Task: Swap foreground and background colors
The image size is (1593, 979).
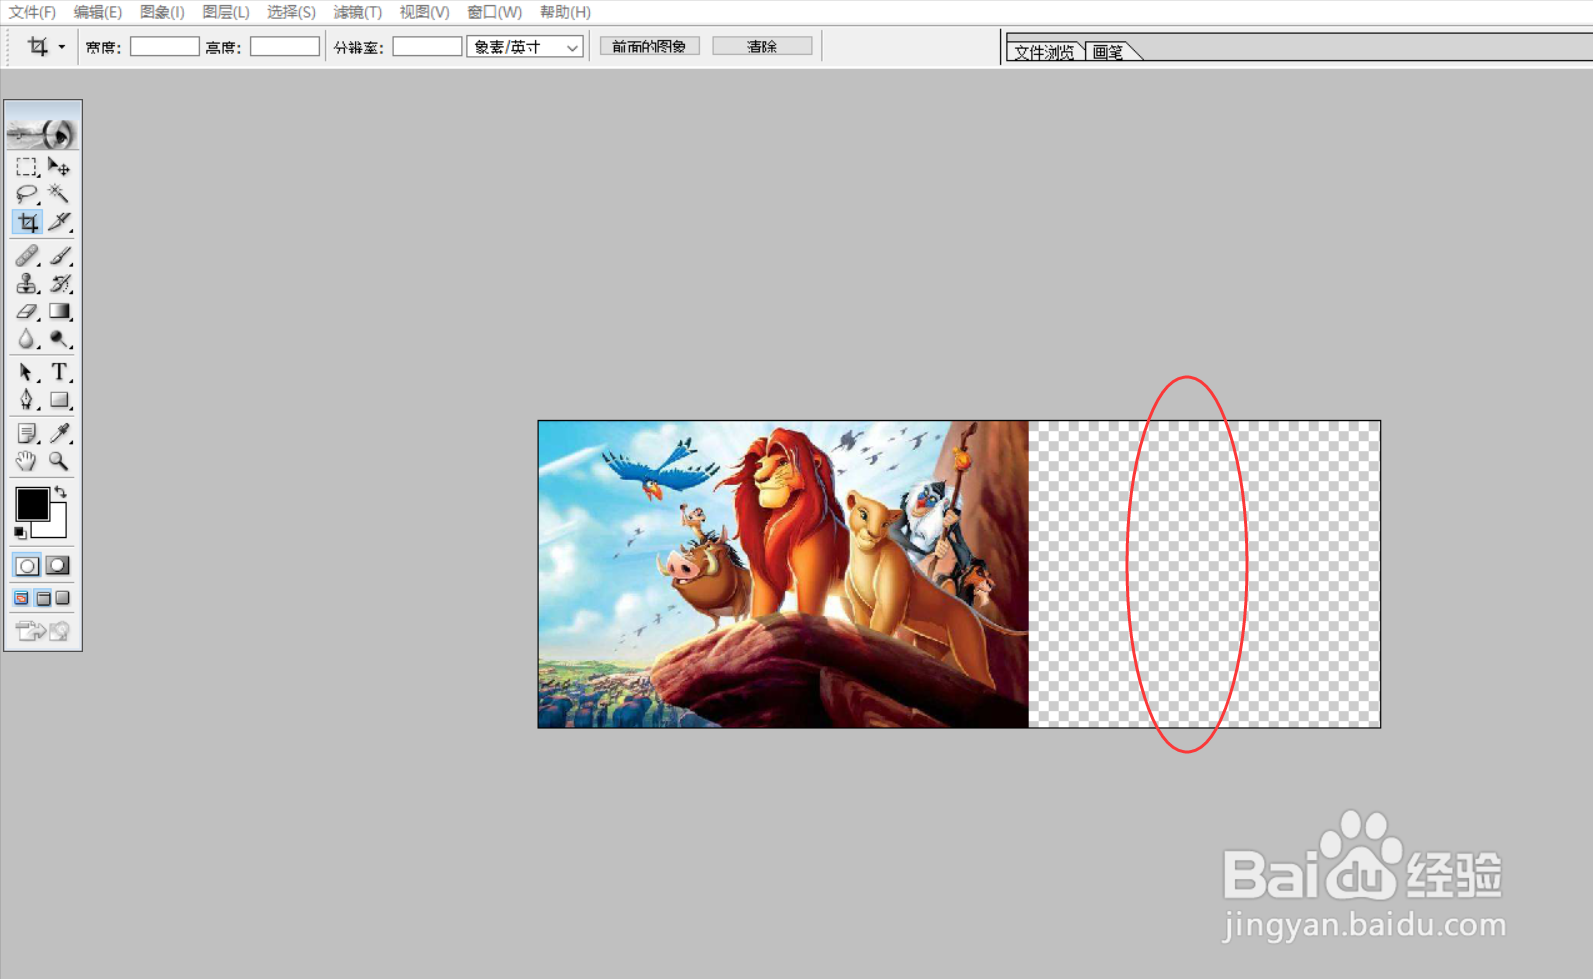Action: point(61,491)
